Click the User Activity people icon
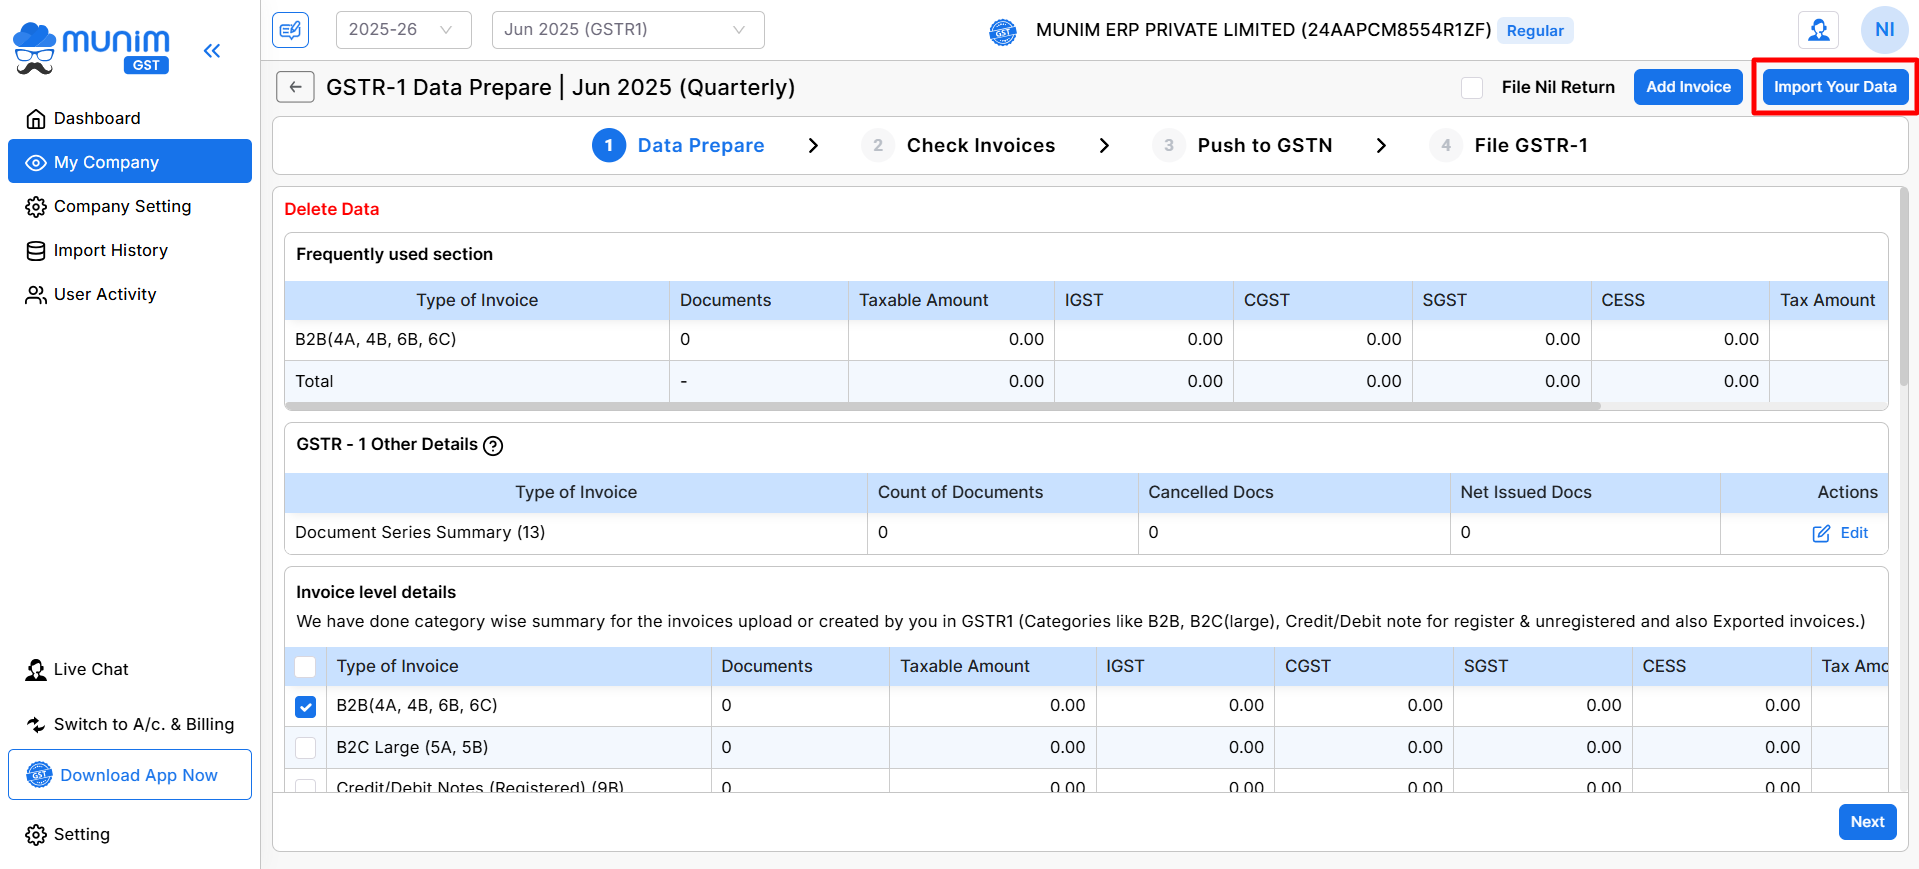Screen dimensions: 1919x869 (36, 295)
